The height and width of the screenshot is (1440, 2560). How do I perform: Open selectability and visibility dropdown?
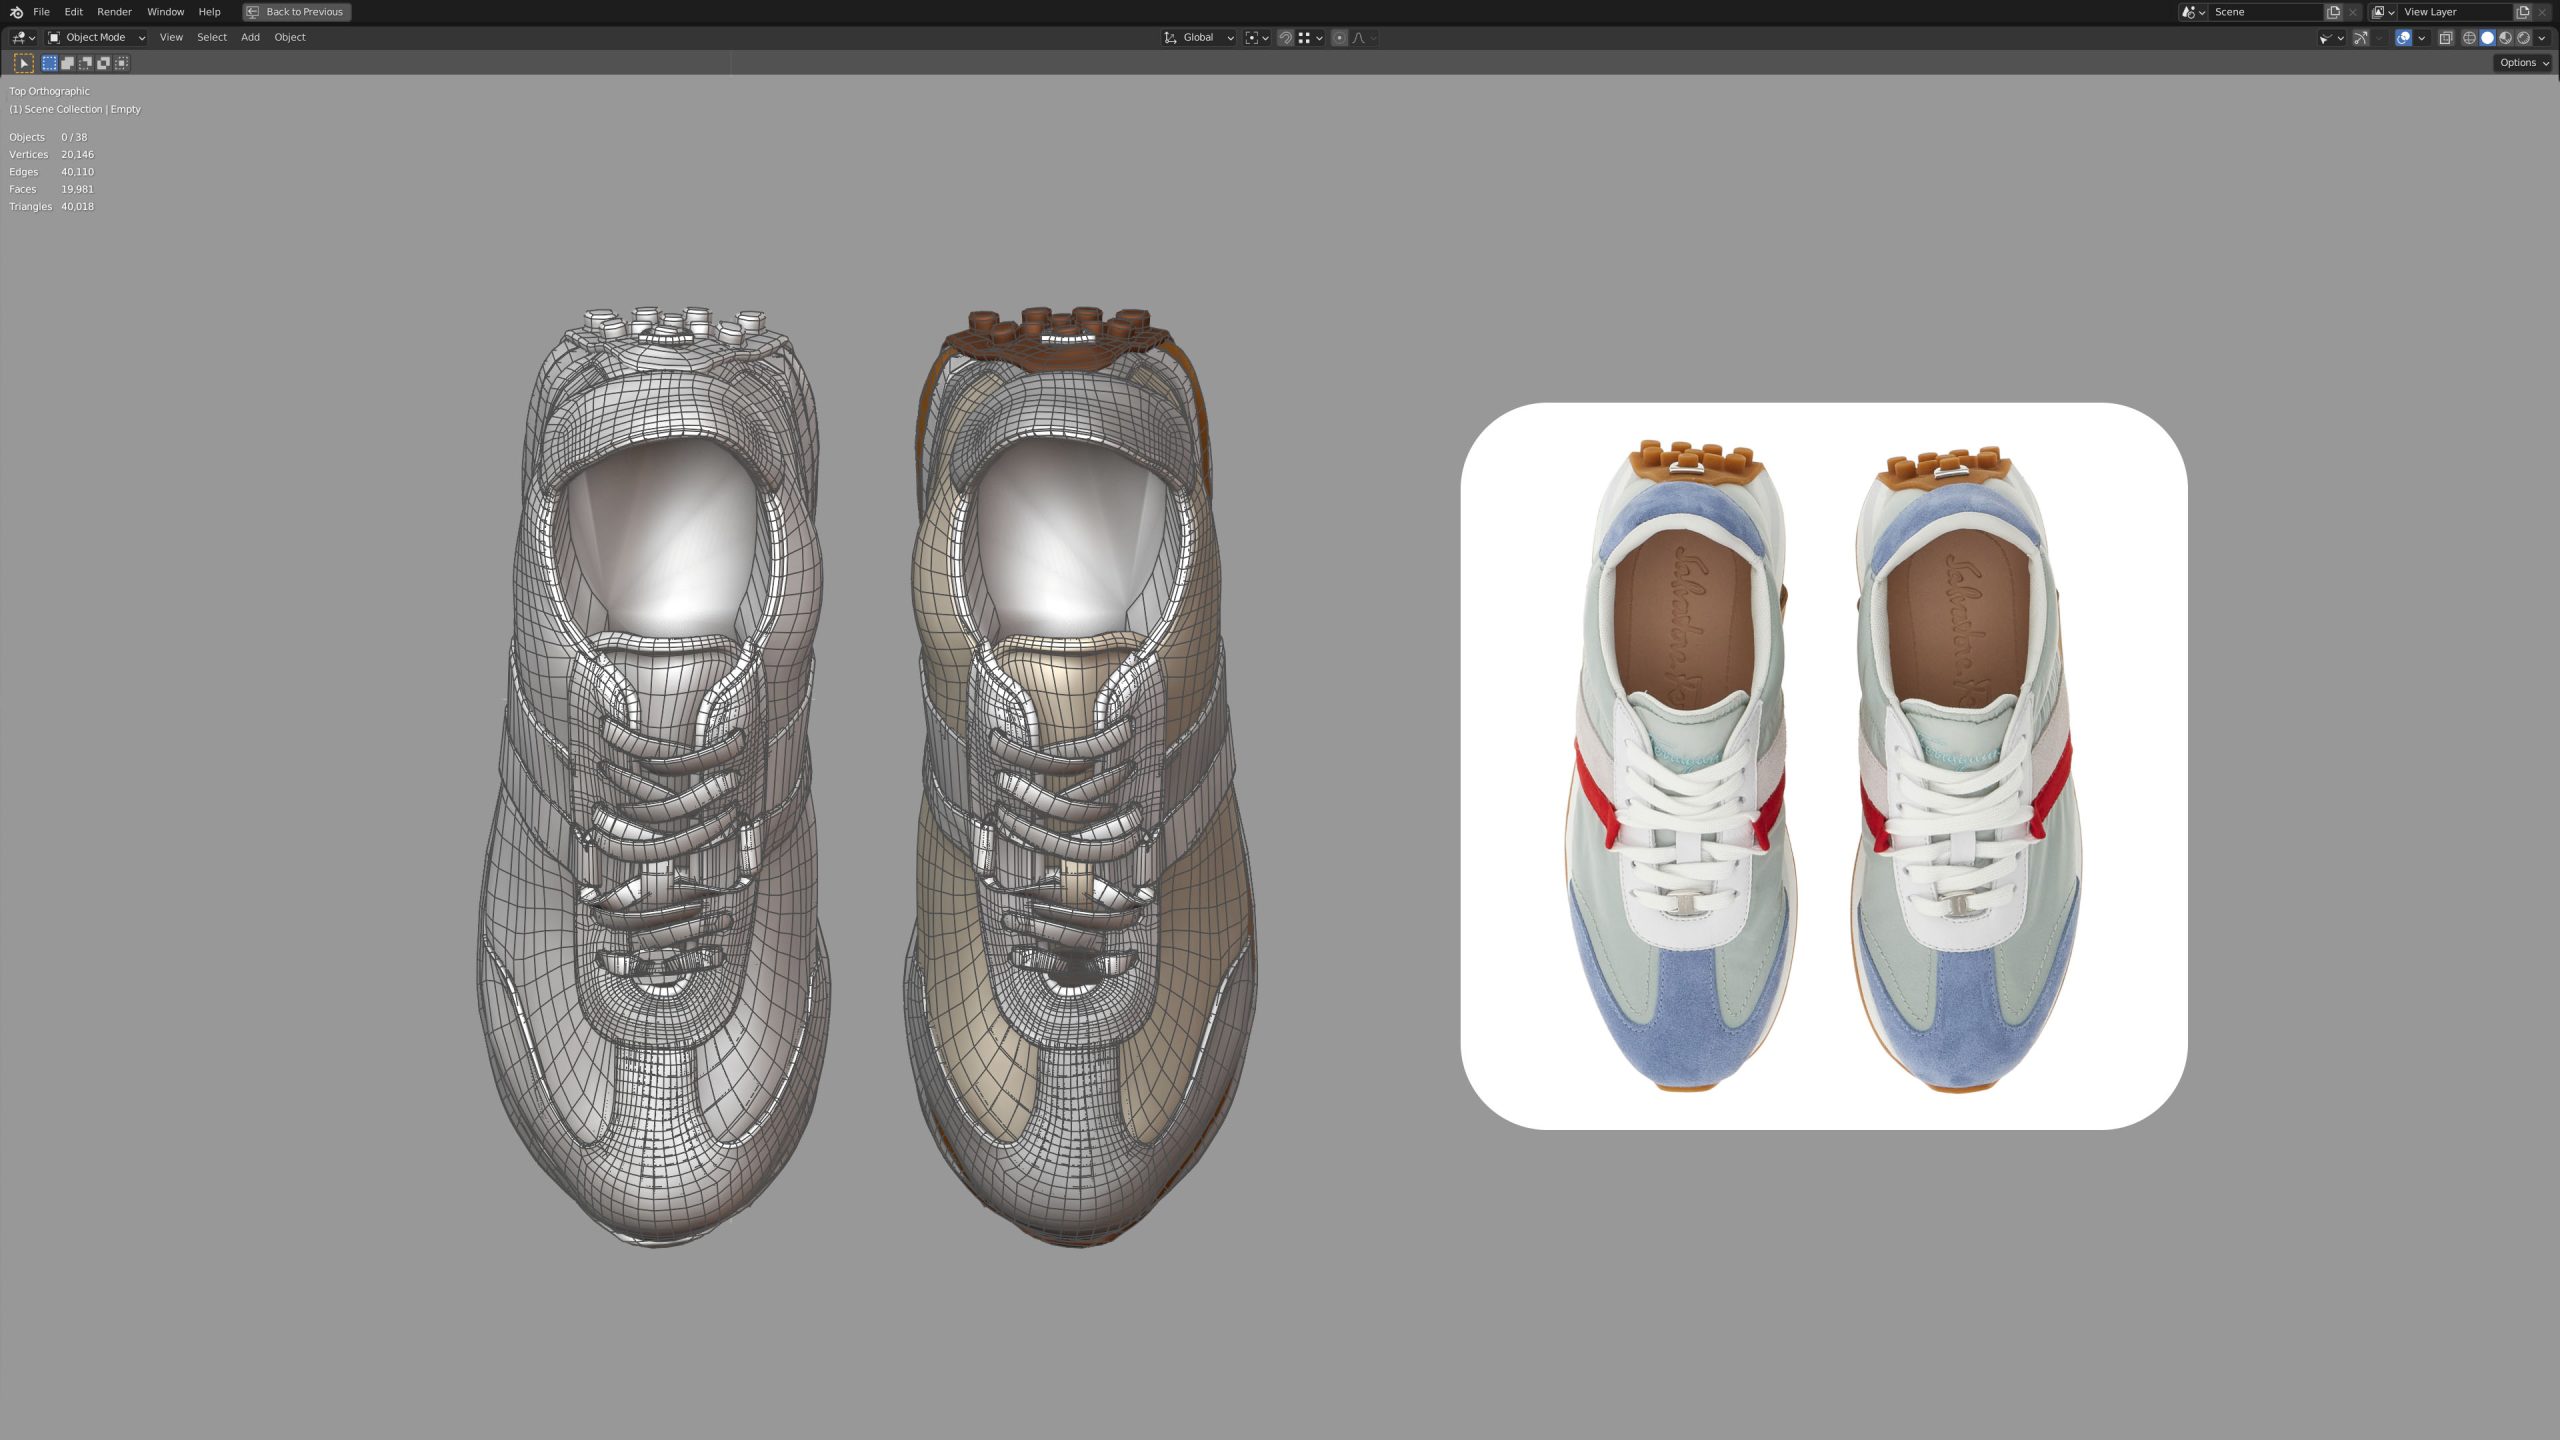(x=2332, y=38)
